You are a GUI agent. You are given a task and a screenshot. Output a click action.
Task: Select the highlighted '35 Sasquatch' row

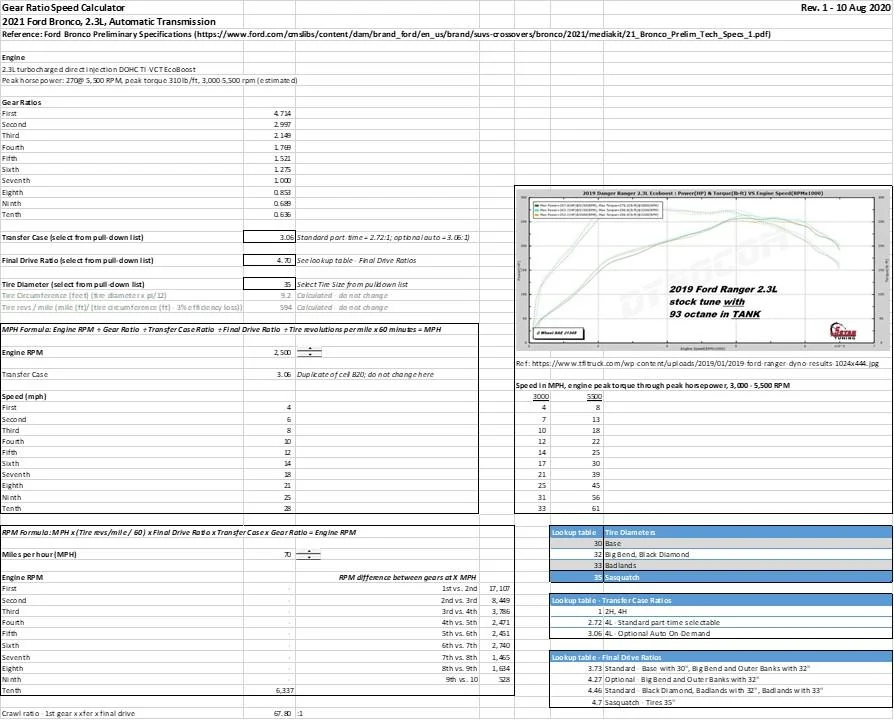721,577
